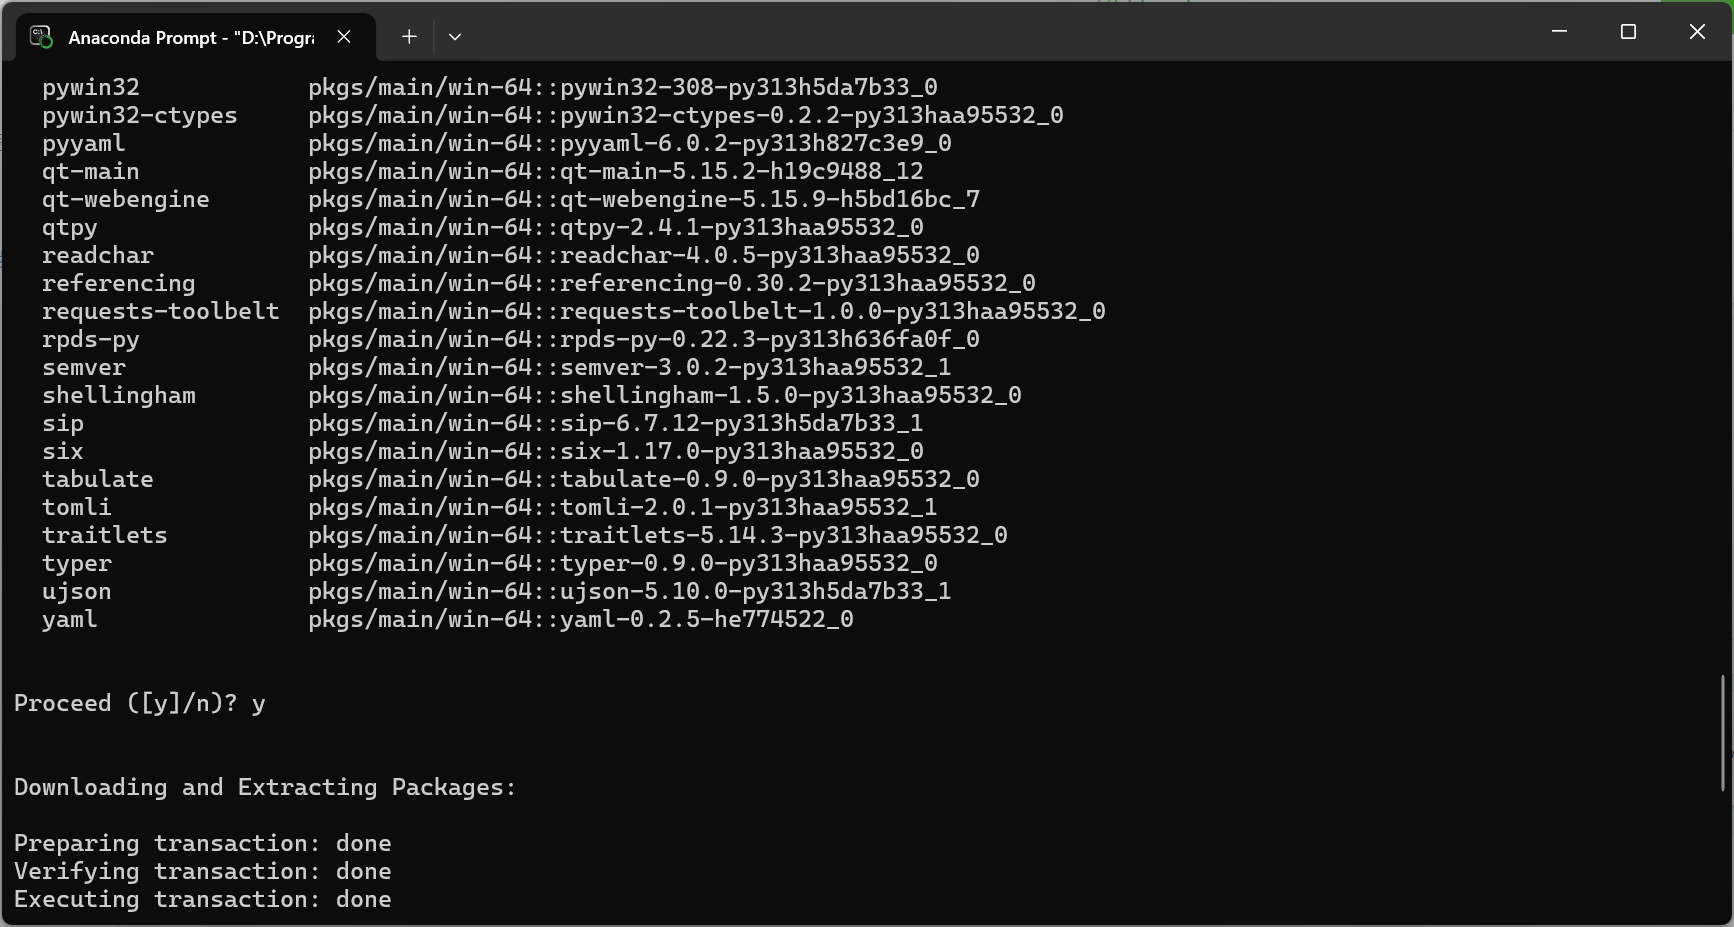Click the Verifying transaction: done line
The width and height of the screenshot is (1734, 927).
click(x=203, y=871)
